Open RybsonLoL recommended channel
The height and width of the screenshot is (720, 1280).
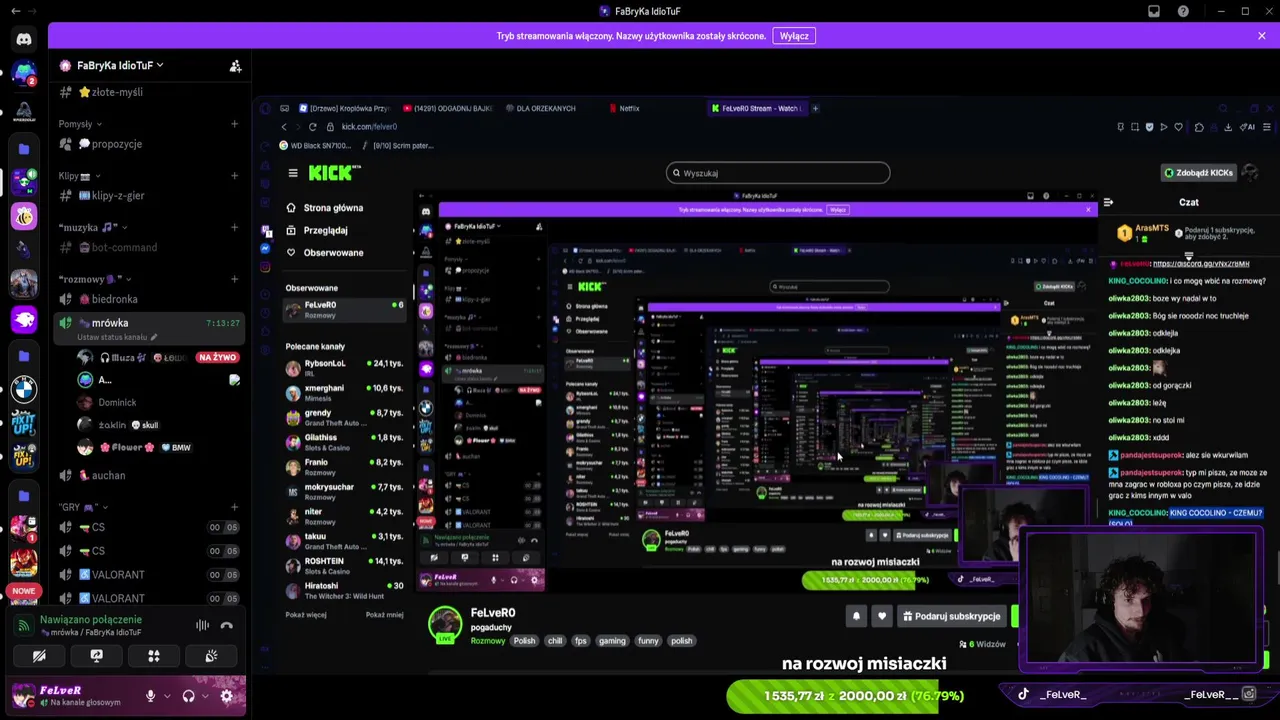(344, 368)
